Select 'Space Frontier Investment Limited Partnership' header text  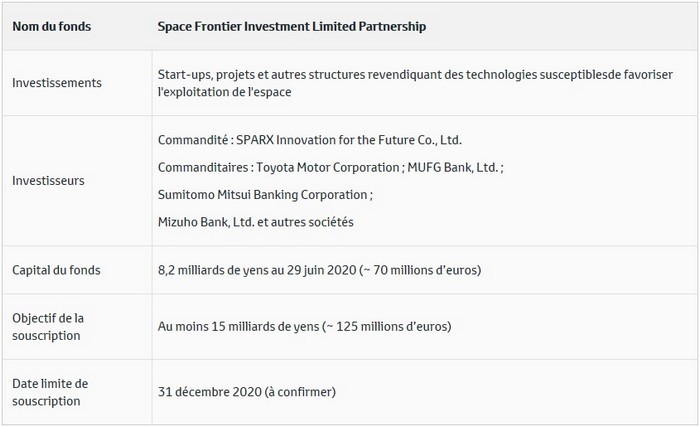pos(292,27)
